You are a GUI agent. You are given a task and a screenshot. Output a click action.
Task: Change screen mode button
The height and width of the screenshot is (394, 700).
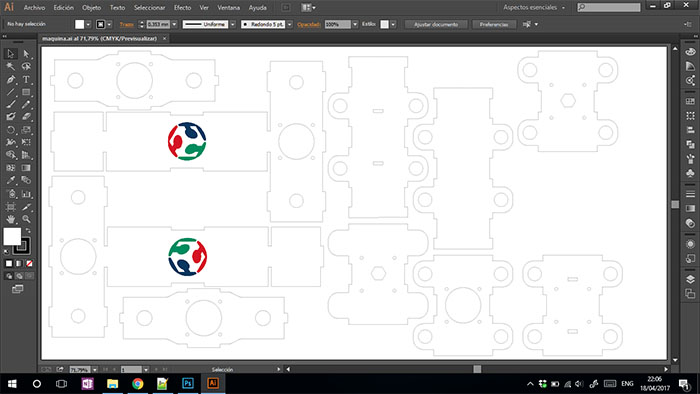[x=17, y=289]
